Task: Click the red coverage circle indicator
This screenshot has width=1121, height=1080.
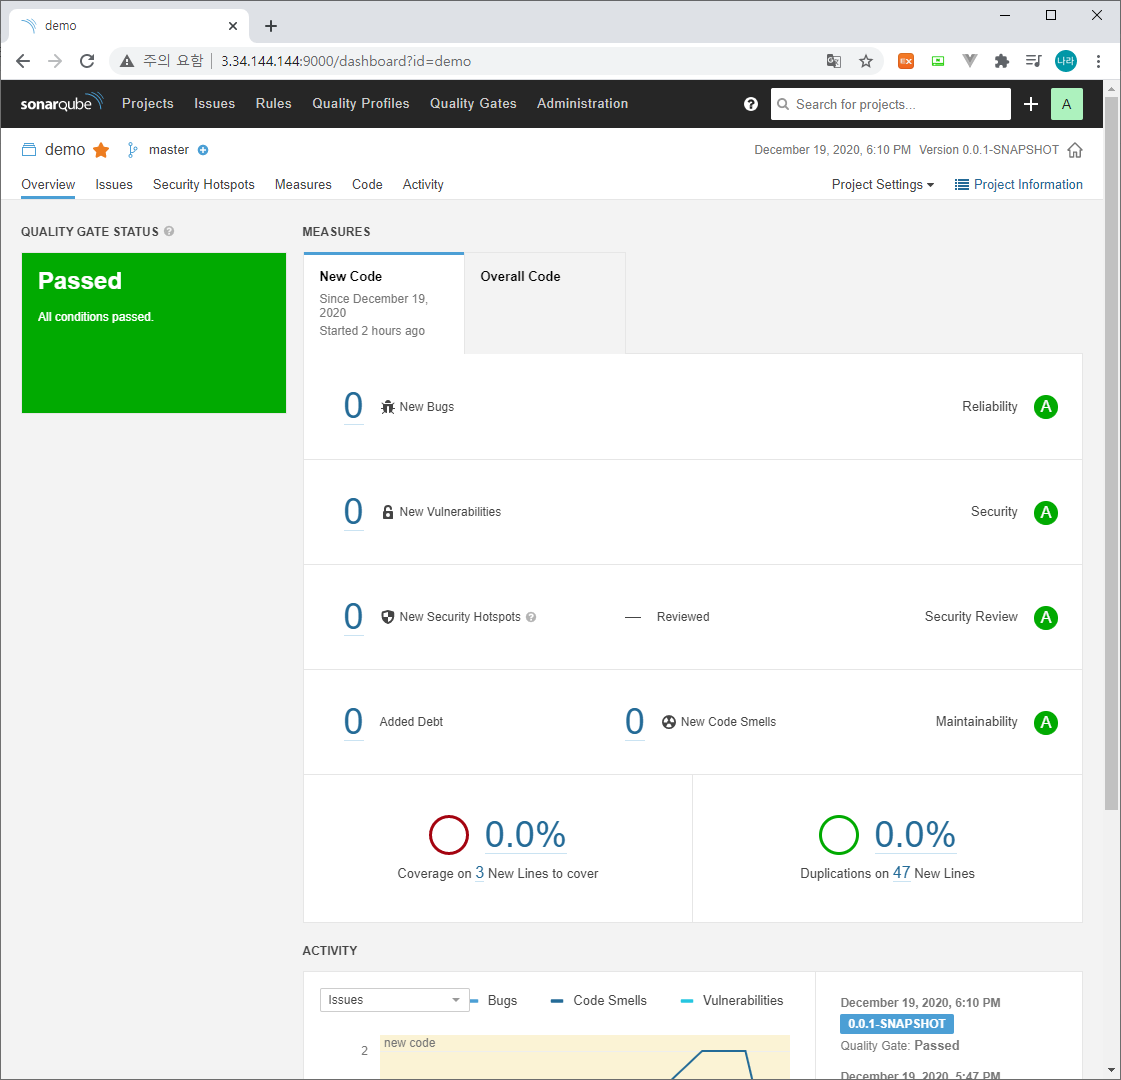Action: [449, 835]
